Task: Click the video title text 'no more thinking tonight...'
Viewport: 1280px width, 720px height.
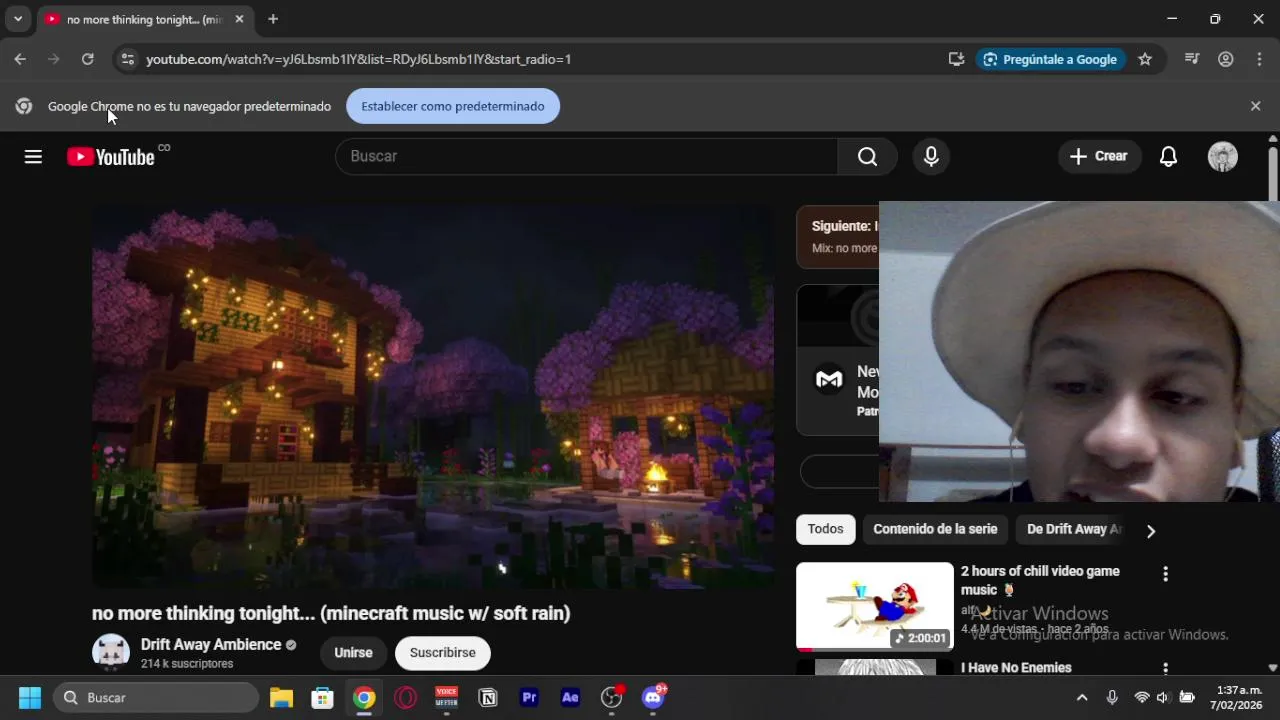Action: [x=331, y=613]
